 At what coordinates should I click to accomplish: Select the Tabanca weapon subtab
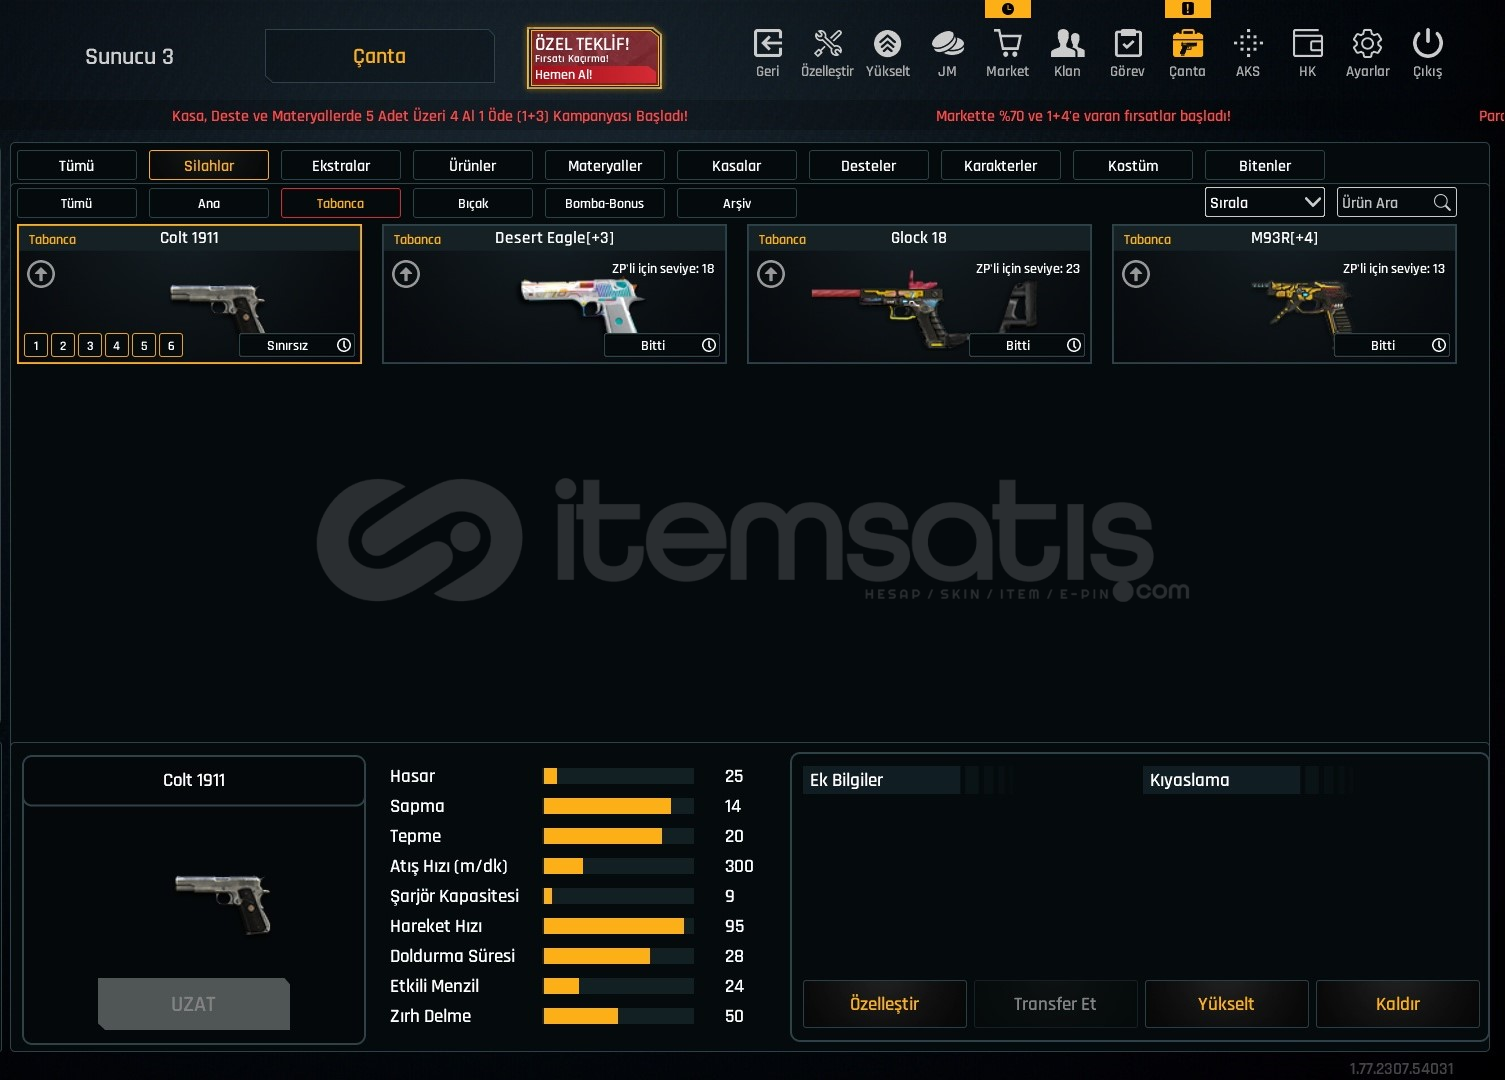point(341,203)
